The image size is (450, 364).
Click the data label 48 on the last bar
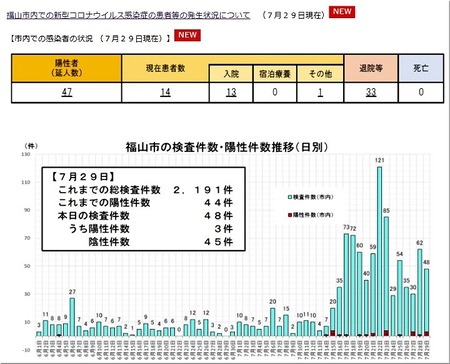pos(426,262)
